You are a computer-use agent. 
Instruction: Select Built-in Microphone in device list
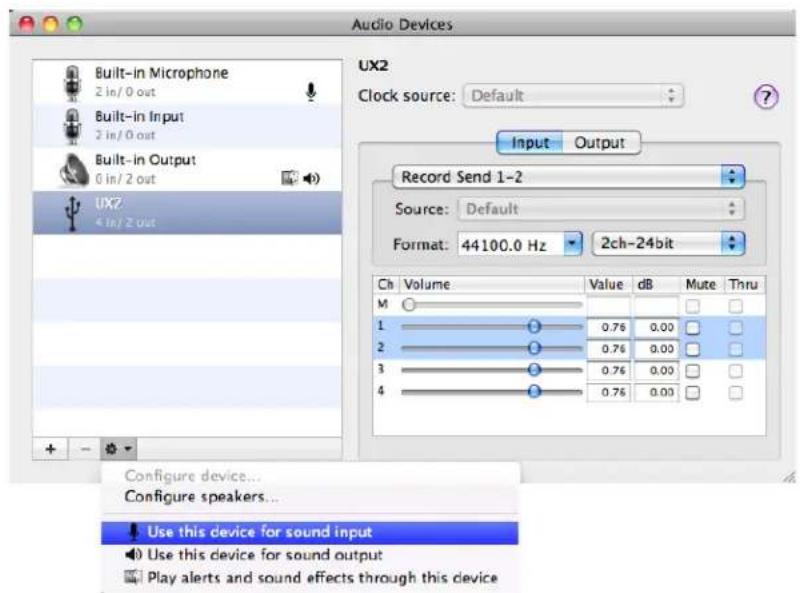point(187,83)
